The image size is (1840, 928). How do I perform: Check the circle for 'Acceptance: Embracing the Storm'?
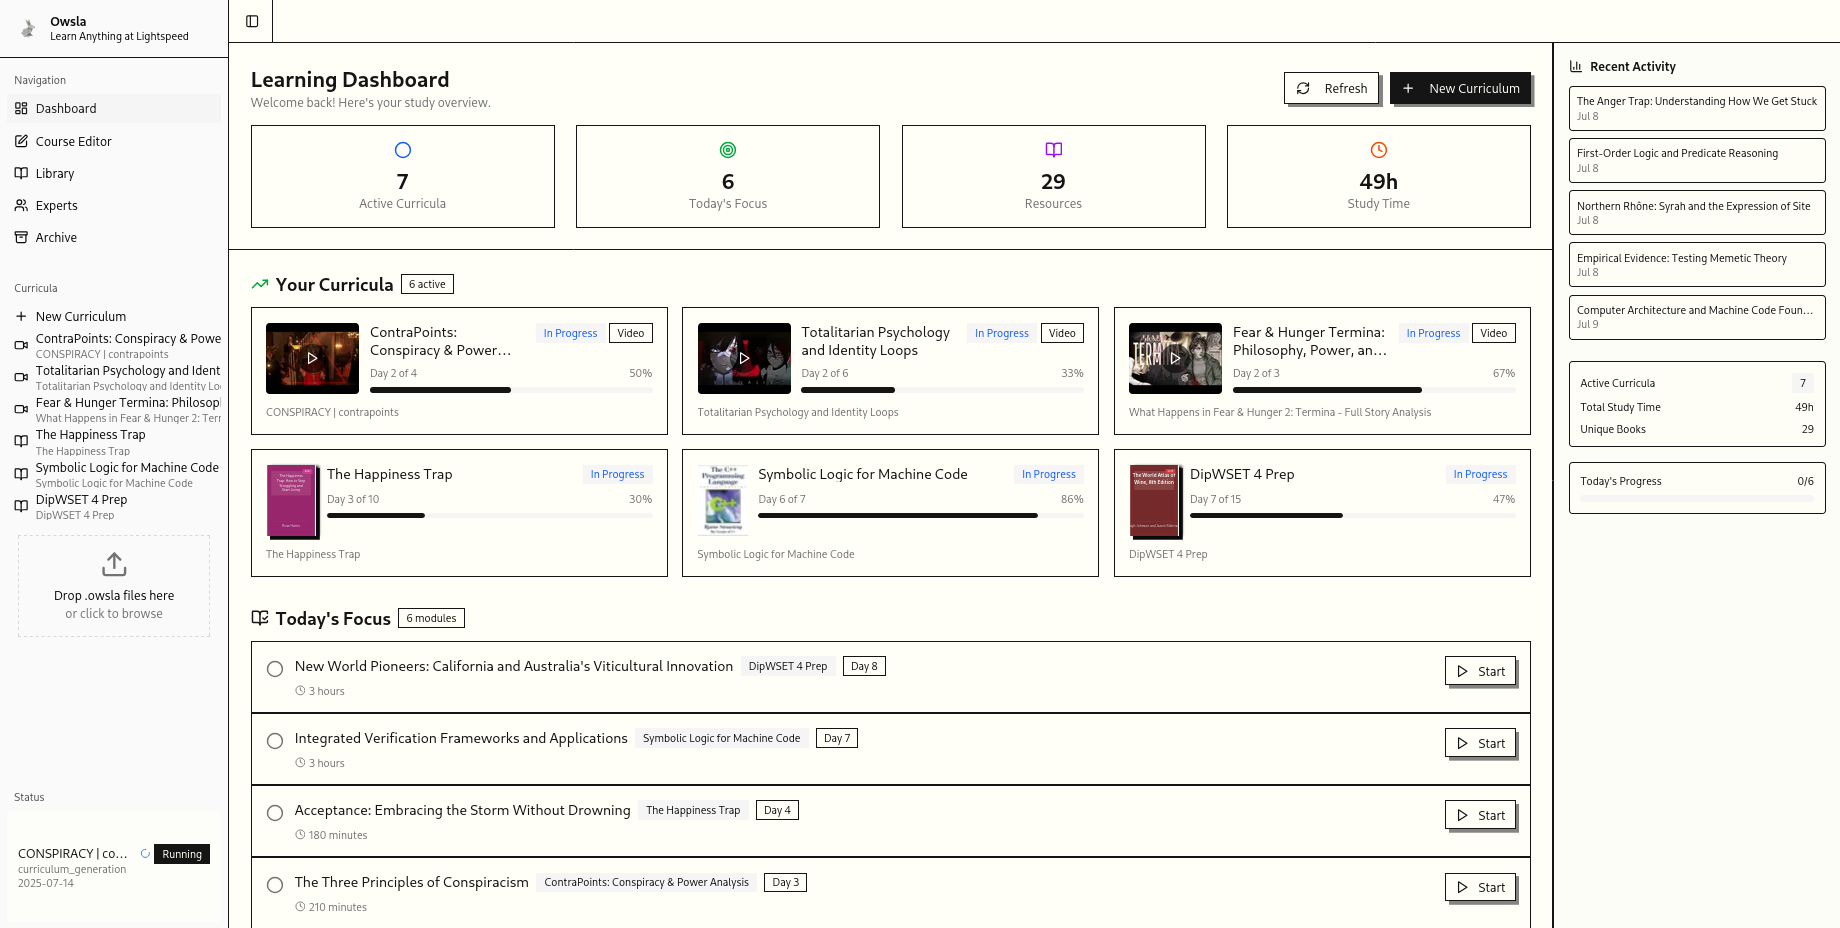[275, 813]
